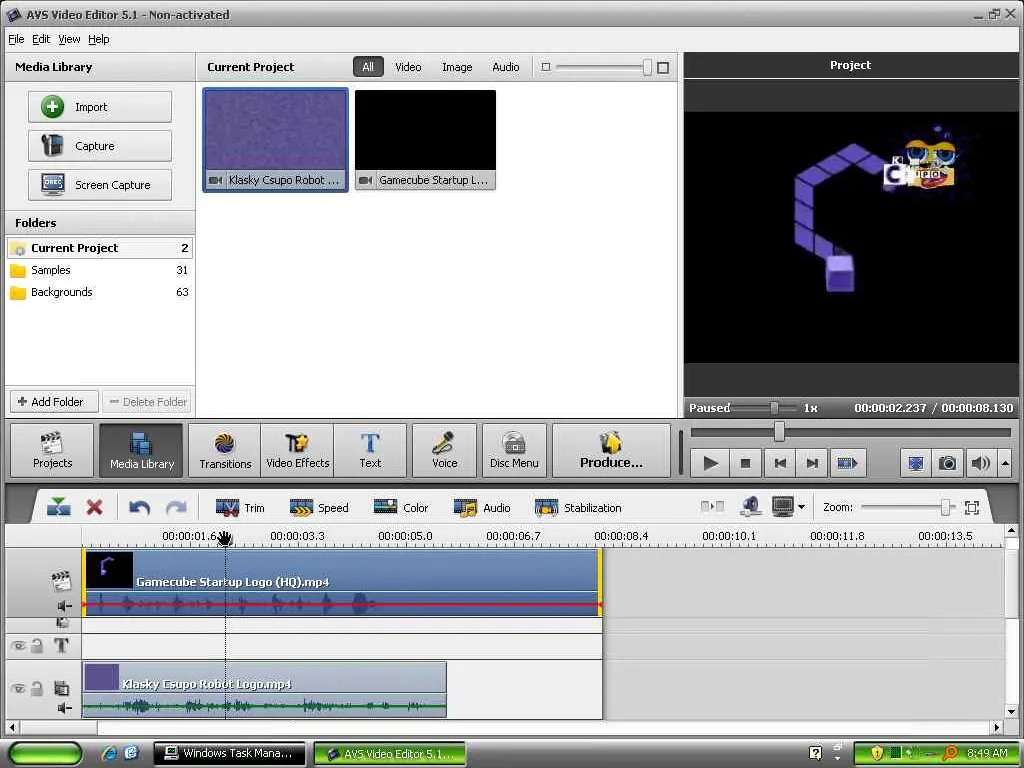Jump to the next scene
The width and height of the screenshot is (1024, 768).
pyautogui.click(x=847, y=463)
